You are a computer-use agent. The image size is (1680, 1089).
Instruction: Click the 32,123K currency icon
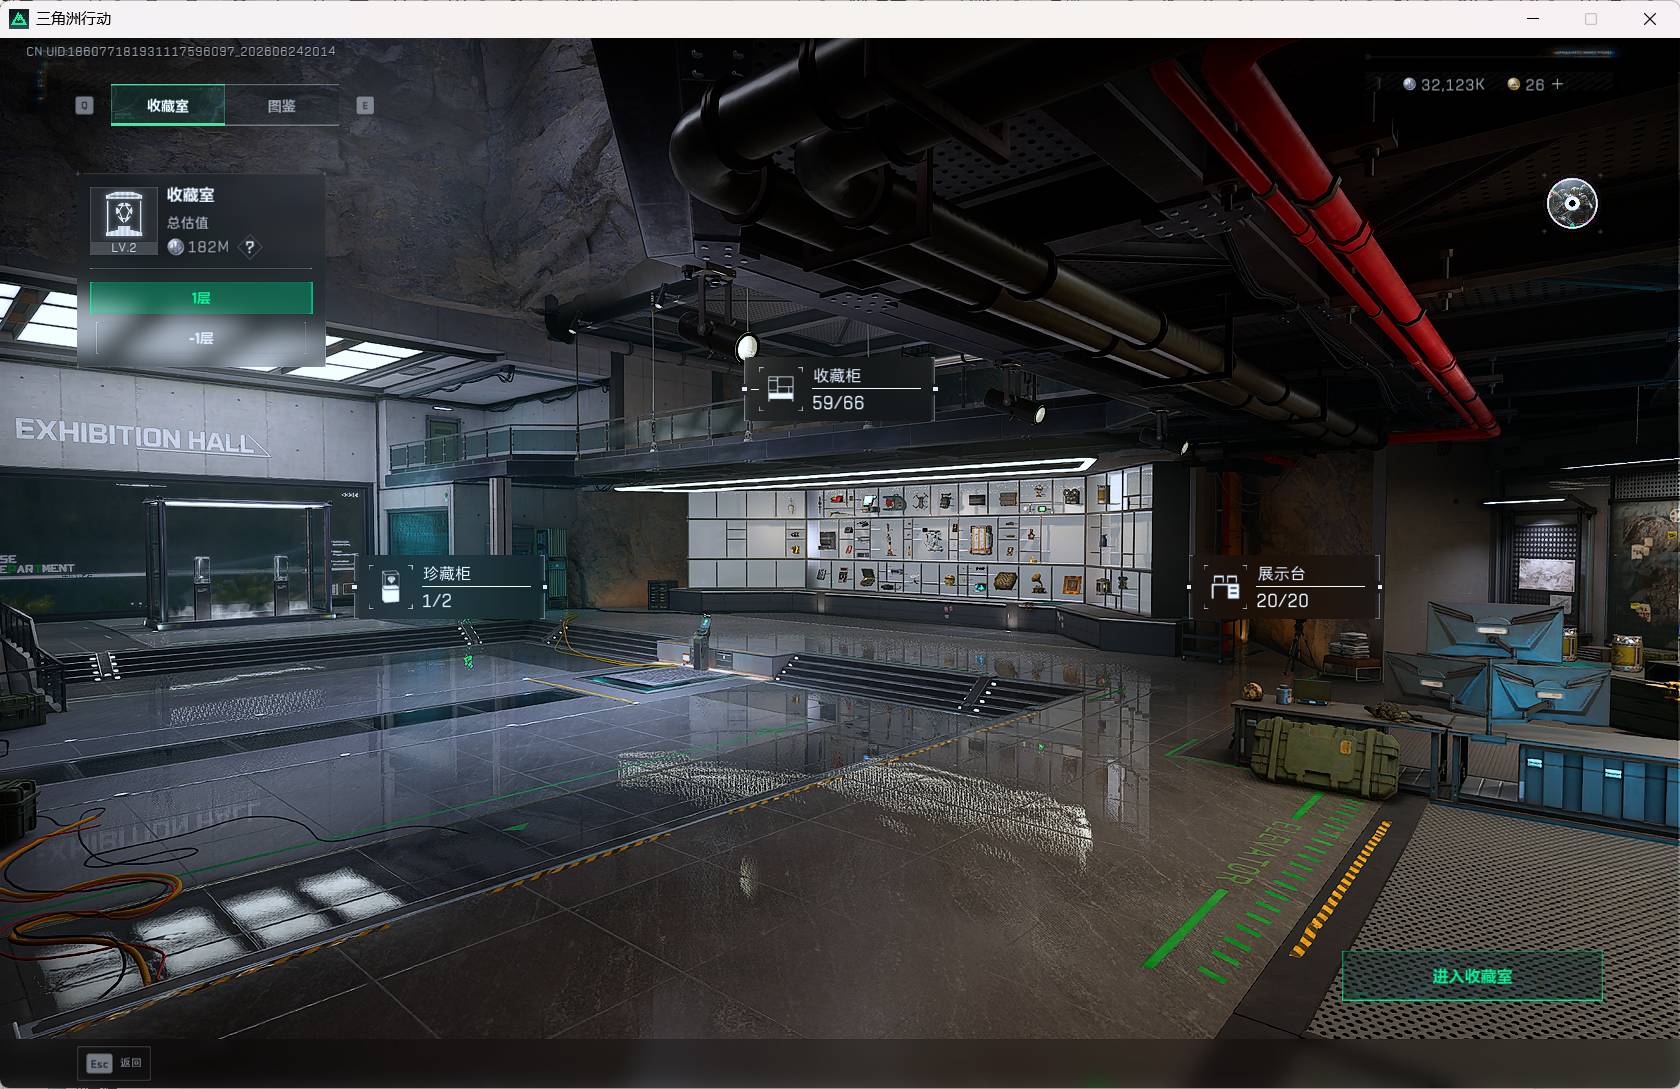1410,85
